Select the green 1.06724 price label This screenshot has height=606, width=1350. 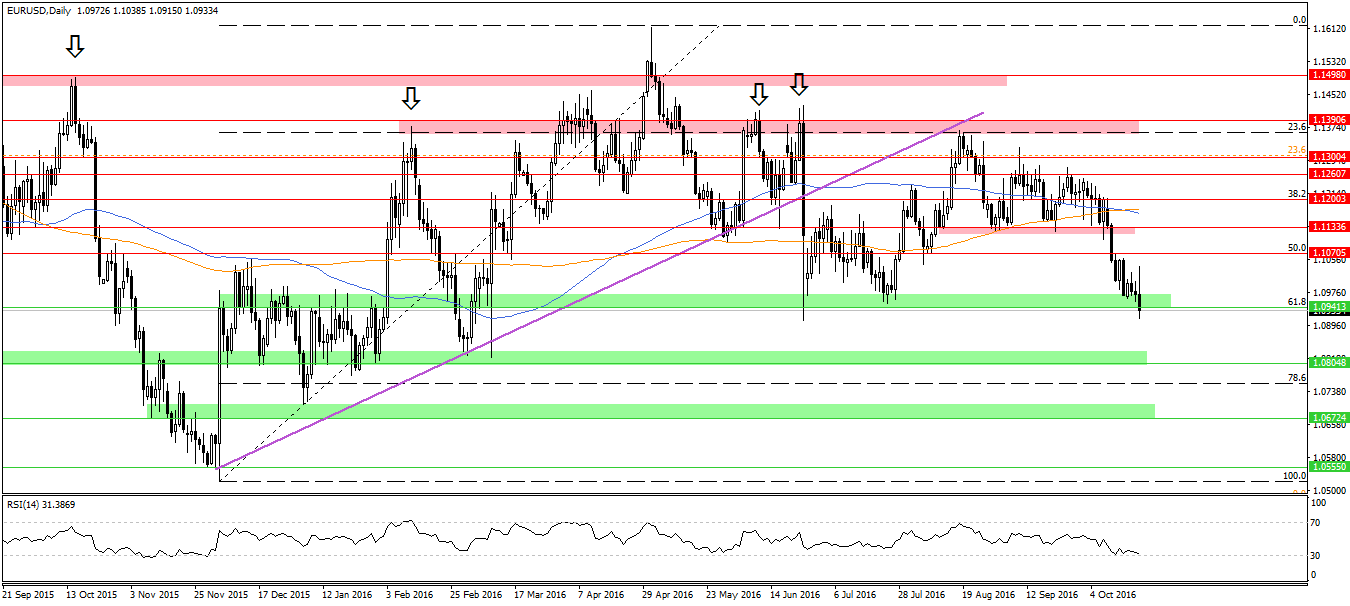(1330, 418)
